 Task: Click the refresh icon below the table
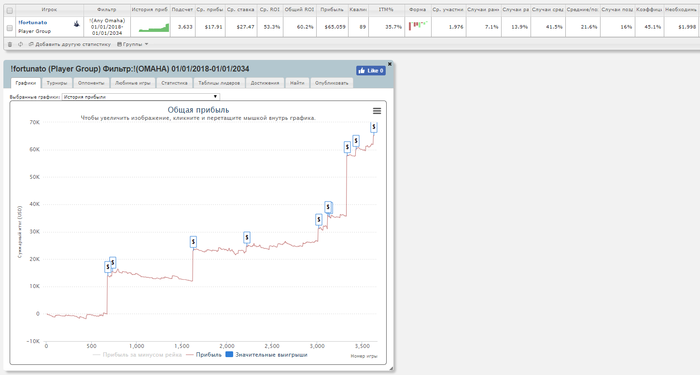click(20, 44)
